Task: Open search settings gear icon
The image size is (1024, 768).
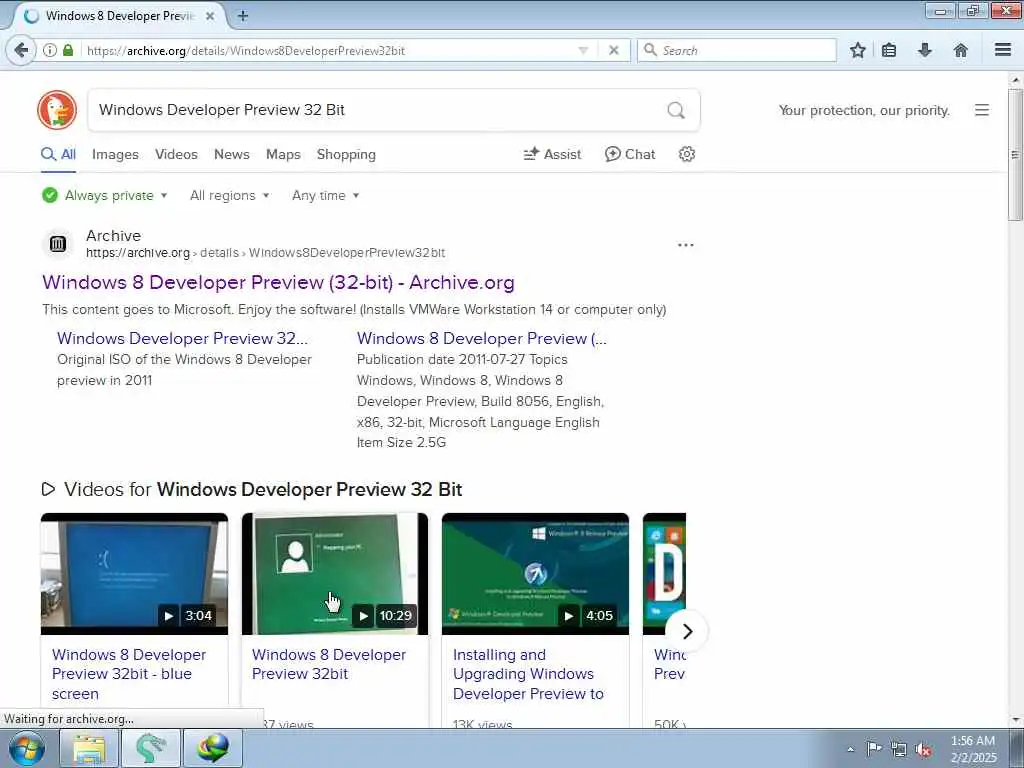Action: coord(686,154)
